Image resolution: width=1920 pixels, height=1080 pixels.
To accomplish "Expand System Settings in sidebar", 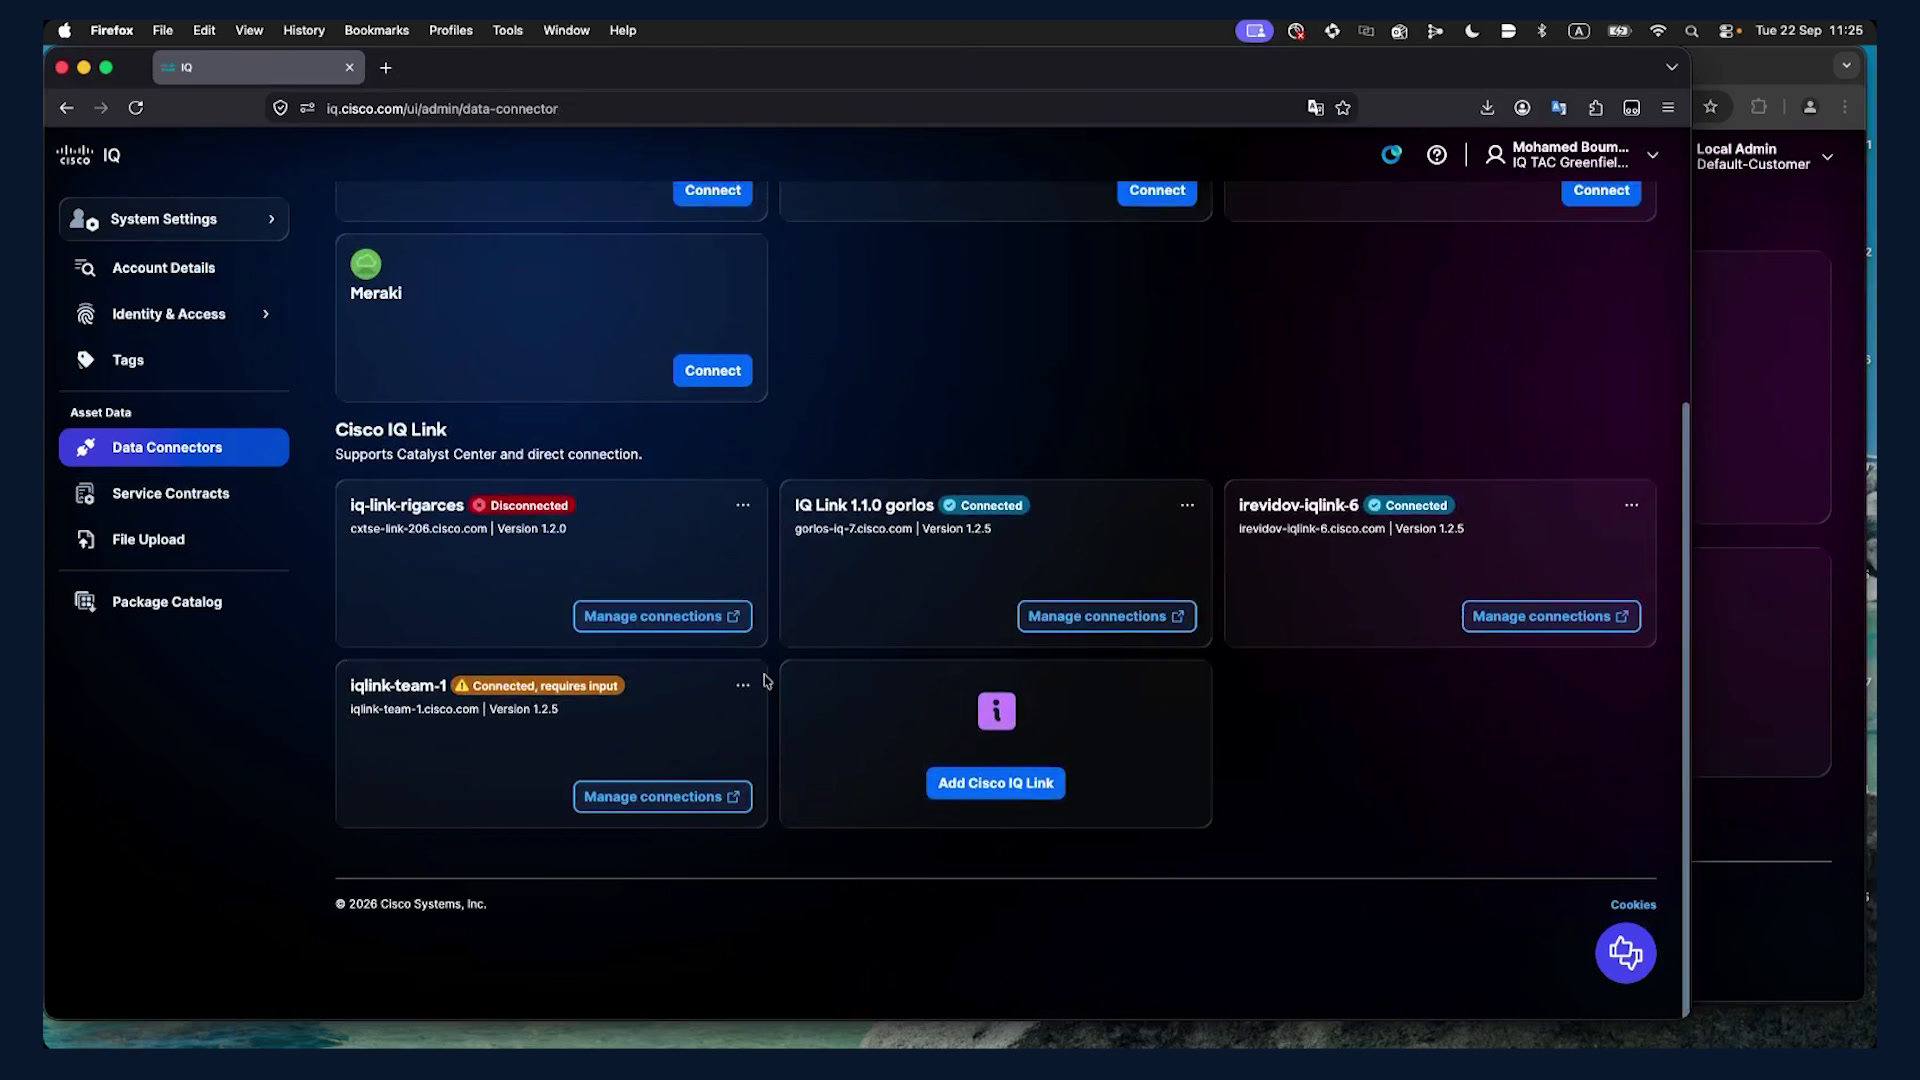I will [x=174, y=219].
